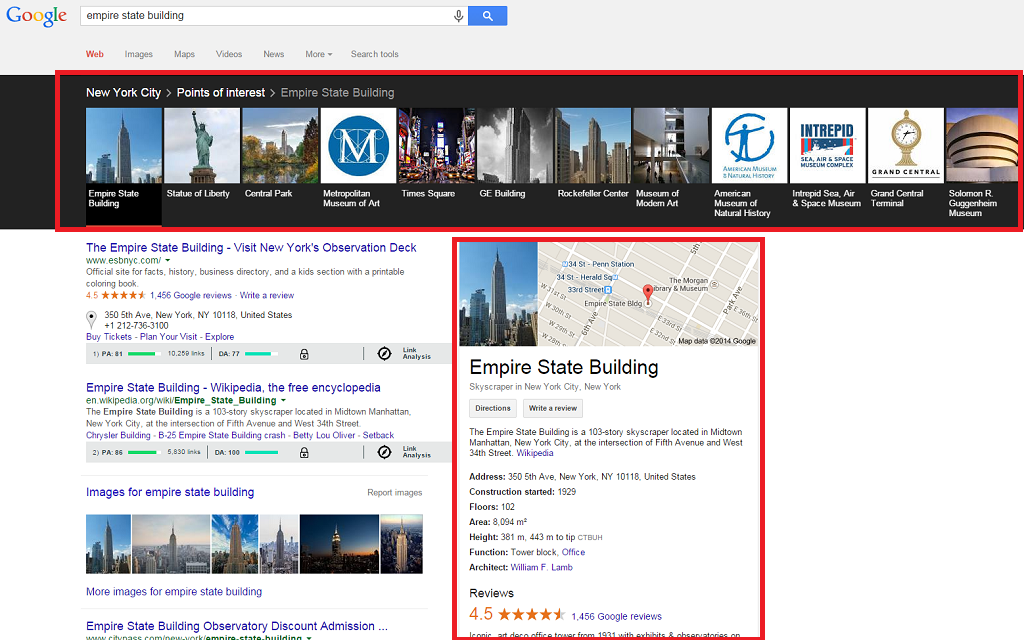The image size is (1024, 640).
Task: Click architect William F. Lamb link
Action: pos(541,568)
